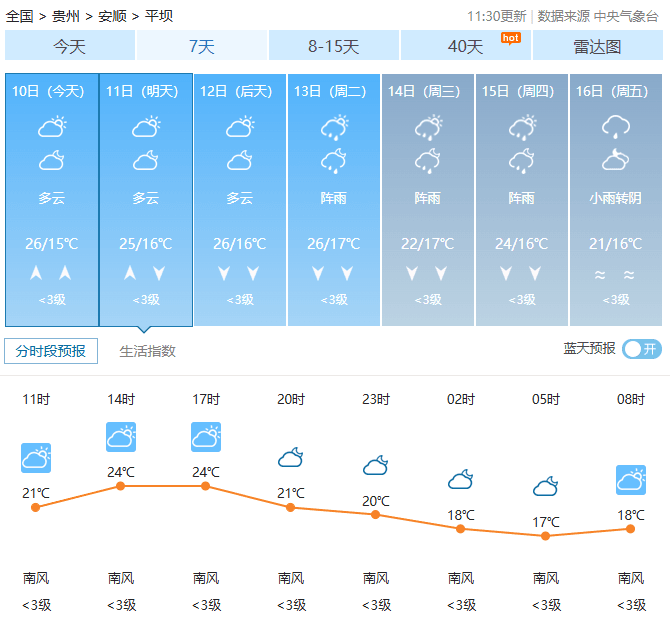
Task: Click the 08时 cloudy weather icon
Action: [631, 480]
